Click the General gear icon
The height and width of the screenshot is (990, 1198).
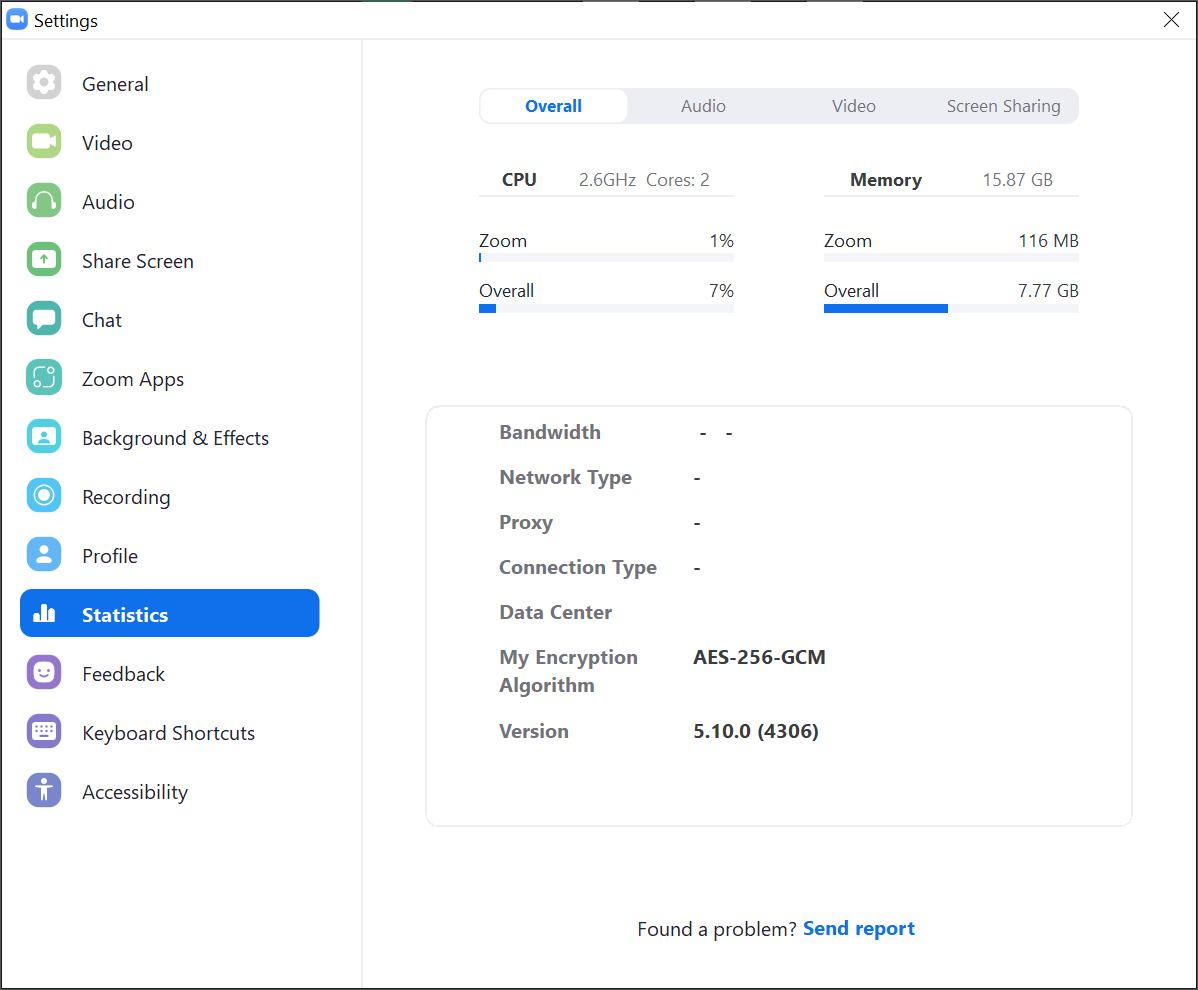tap(44, 83)
